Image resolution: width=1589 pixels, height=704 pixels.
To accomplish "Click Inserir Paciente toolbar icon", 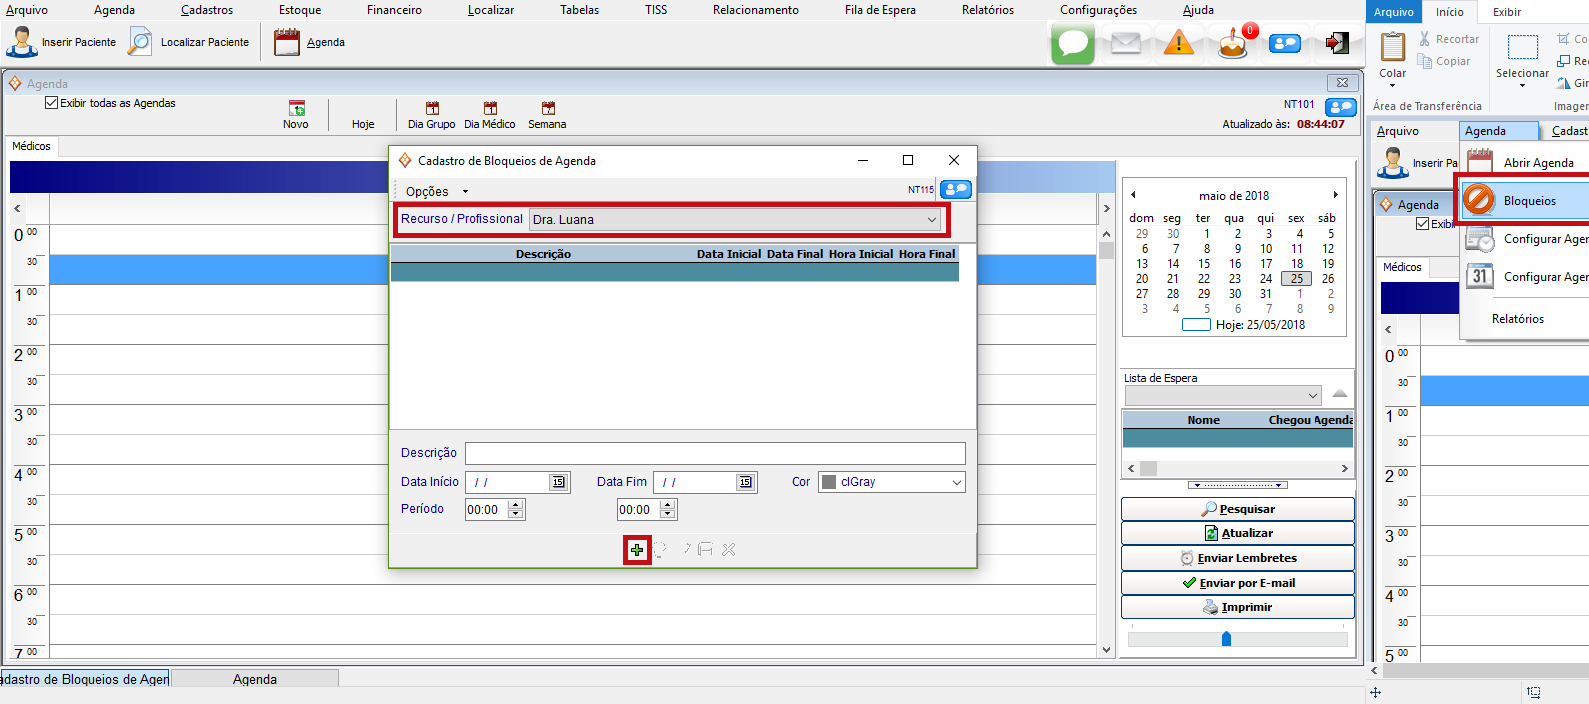I will click(x=22, y=43).
